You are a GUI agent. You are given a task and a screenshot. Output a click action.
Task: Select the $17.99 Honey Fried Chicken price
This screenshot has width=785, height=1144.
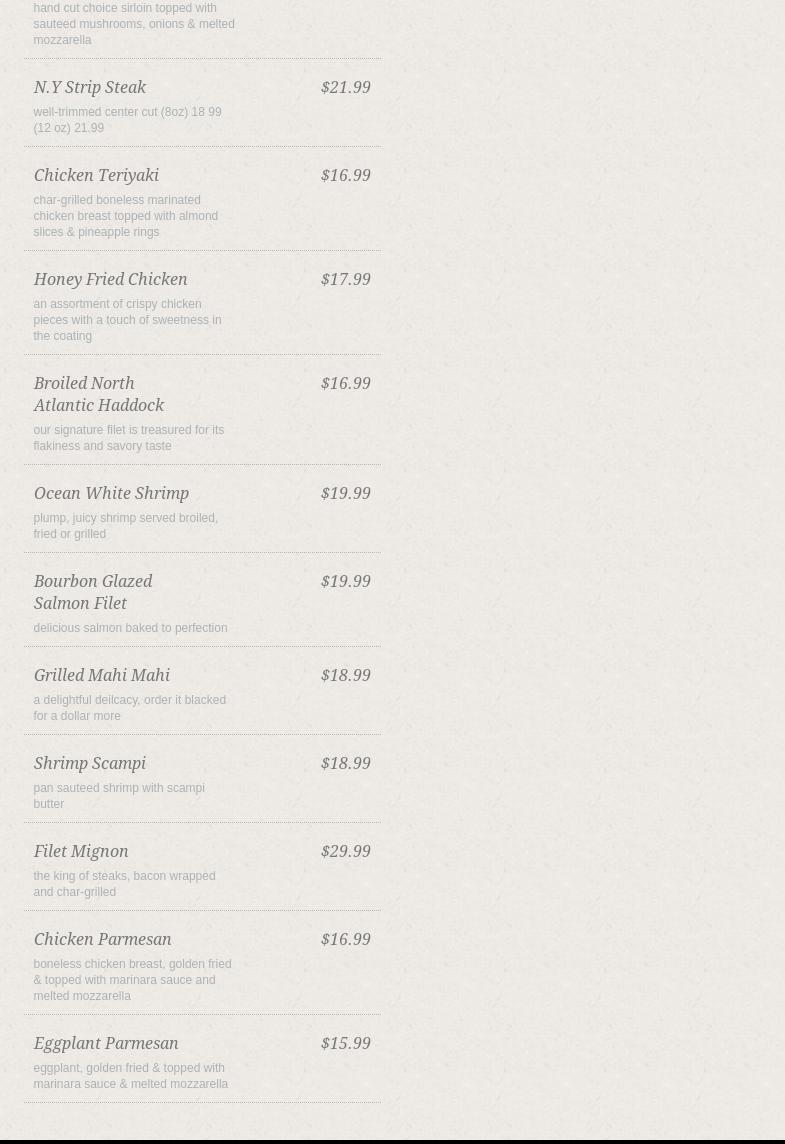(346, 280)
